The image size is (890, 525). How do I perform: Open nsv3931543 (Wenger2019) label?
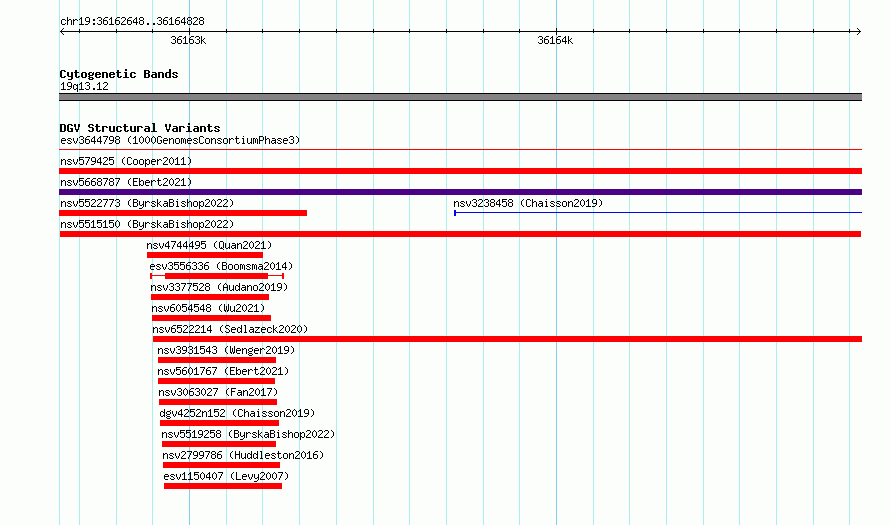click(x=226, y=350)
